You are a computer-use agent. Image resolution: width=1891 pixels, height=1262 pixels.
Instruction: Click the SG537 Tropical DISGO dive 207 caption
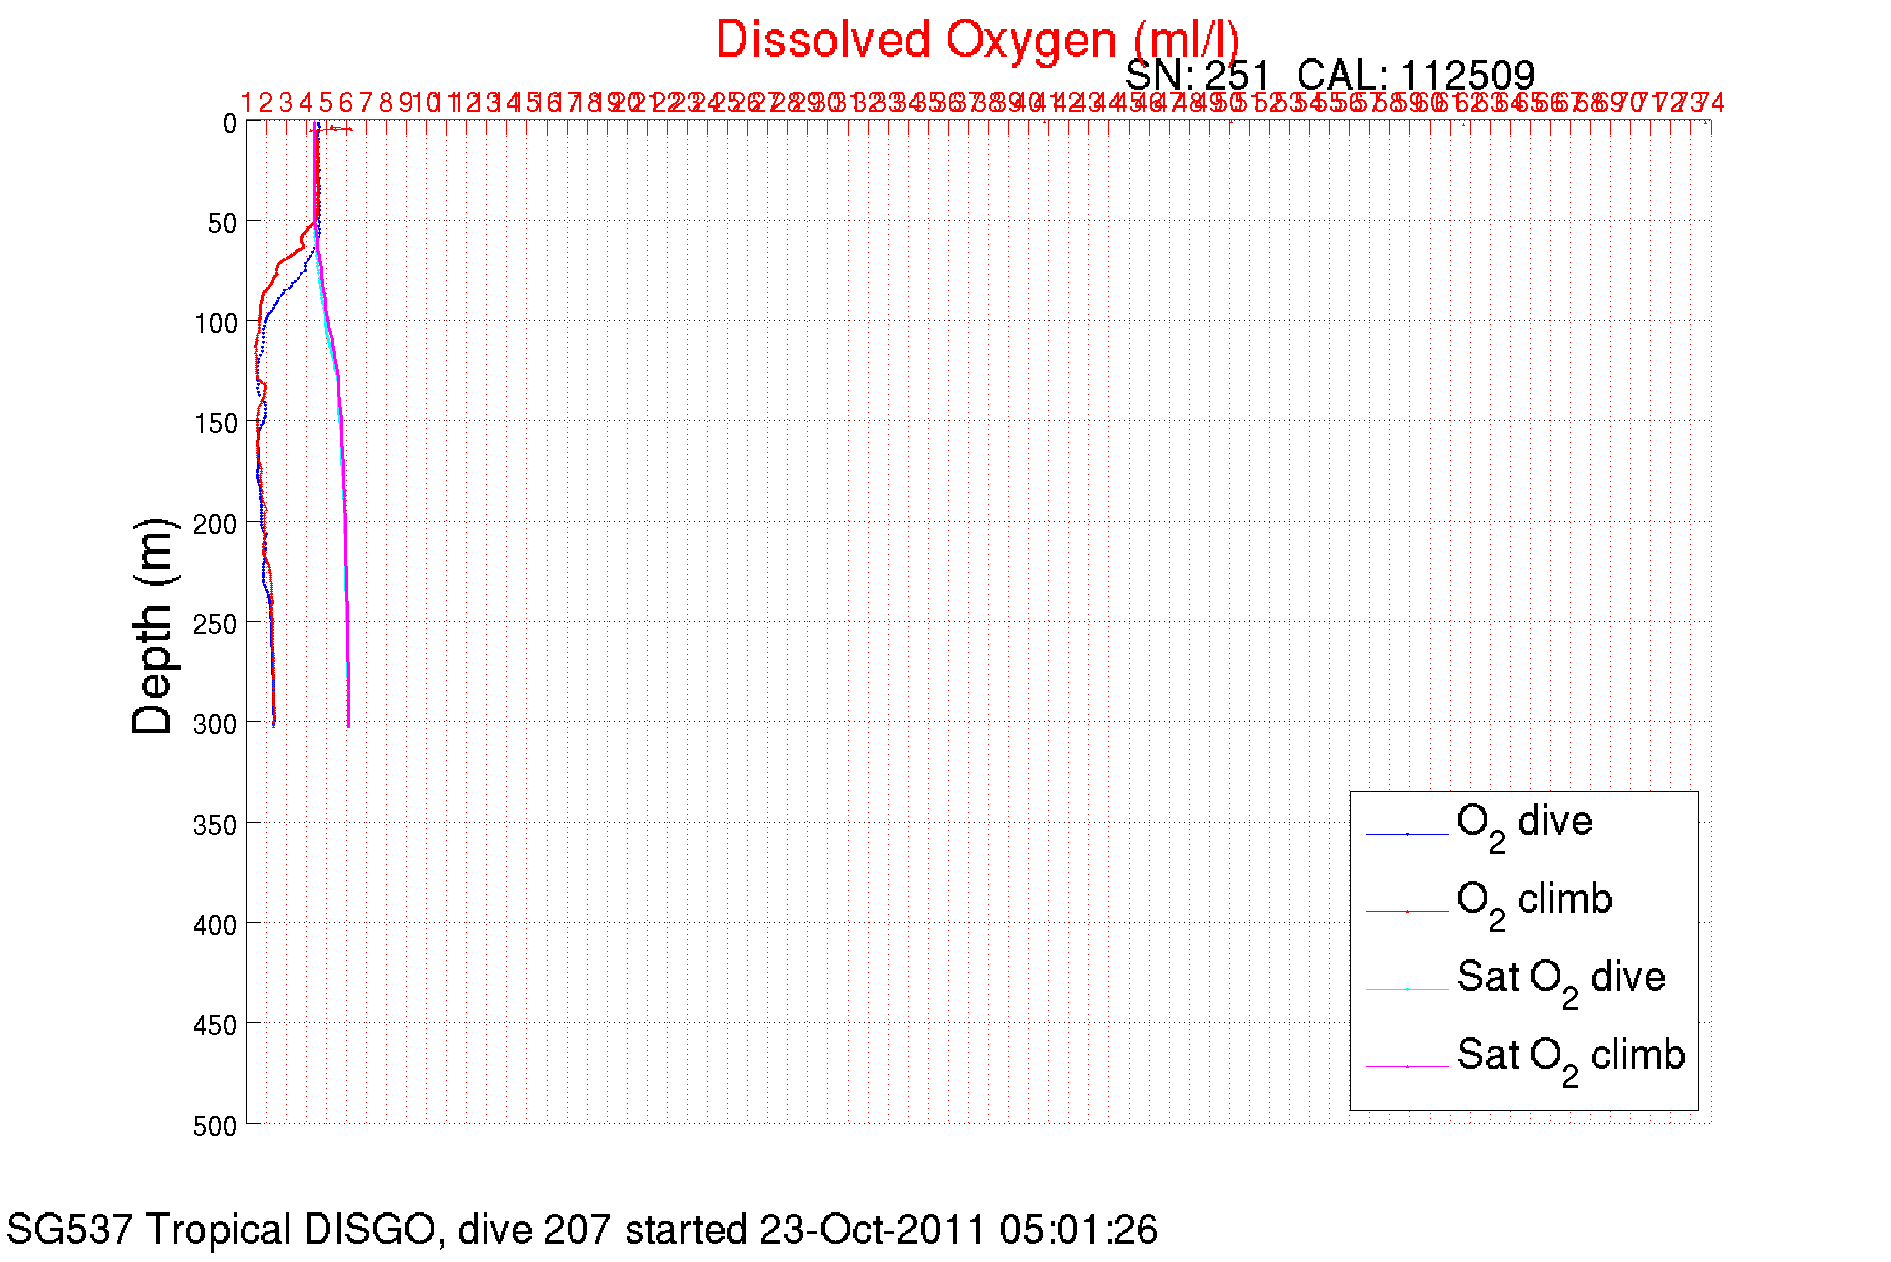(x=582, y=1230)
